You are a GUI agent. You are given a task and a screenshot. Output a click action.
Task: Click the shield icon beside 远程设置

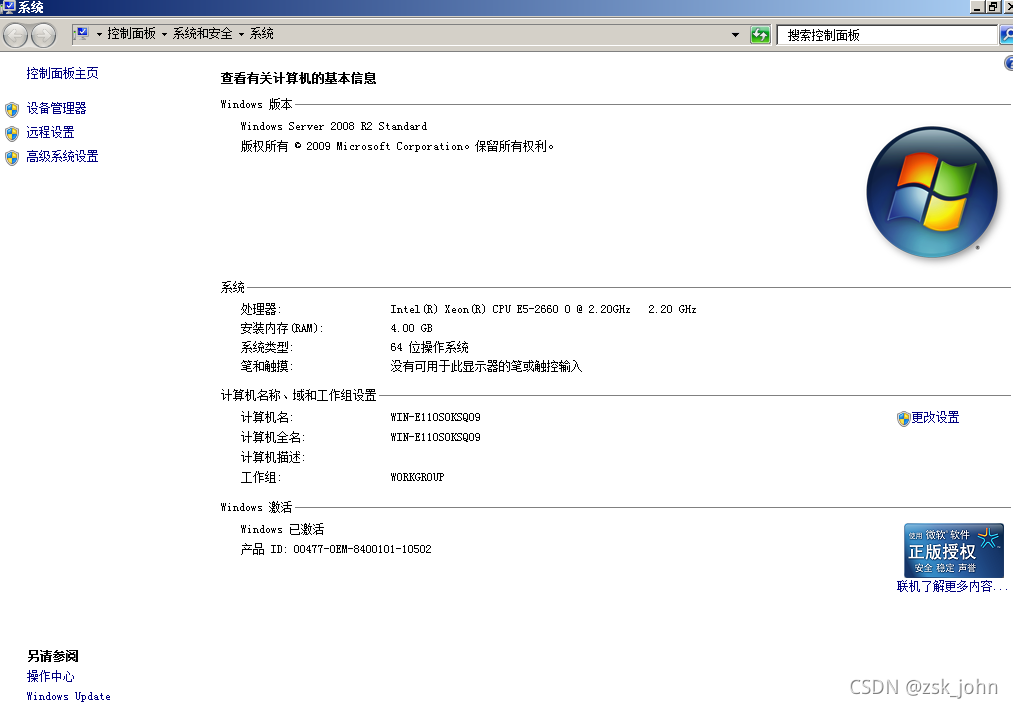coord(12,133)
